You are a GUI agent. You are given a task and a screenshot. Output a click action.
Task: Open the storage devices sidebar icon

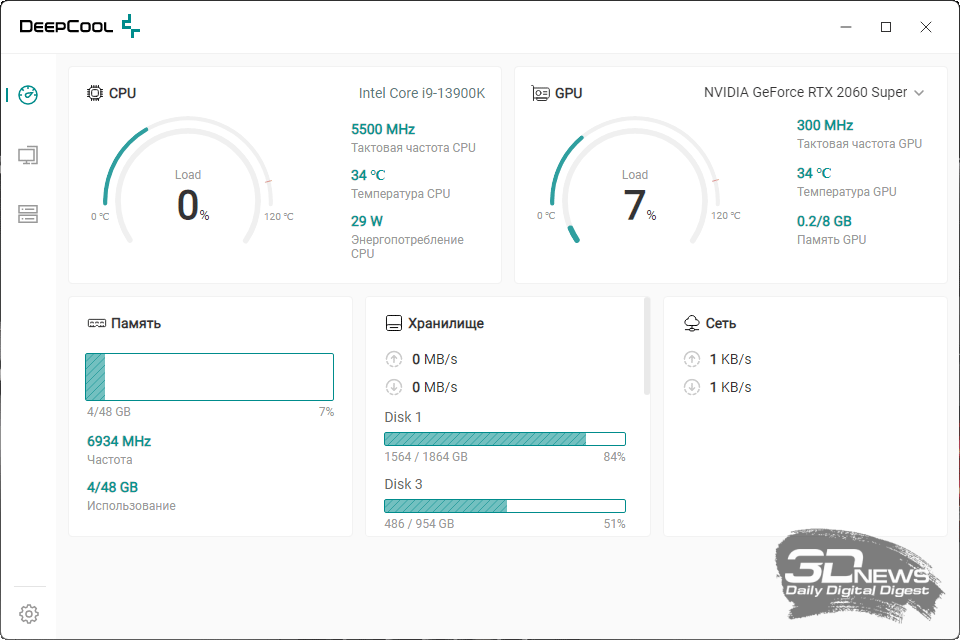(28, 214)
